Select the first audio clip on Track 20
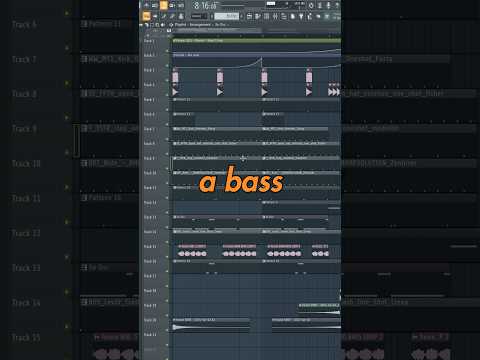The image size is (480, 360). [x=211, y=325]
